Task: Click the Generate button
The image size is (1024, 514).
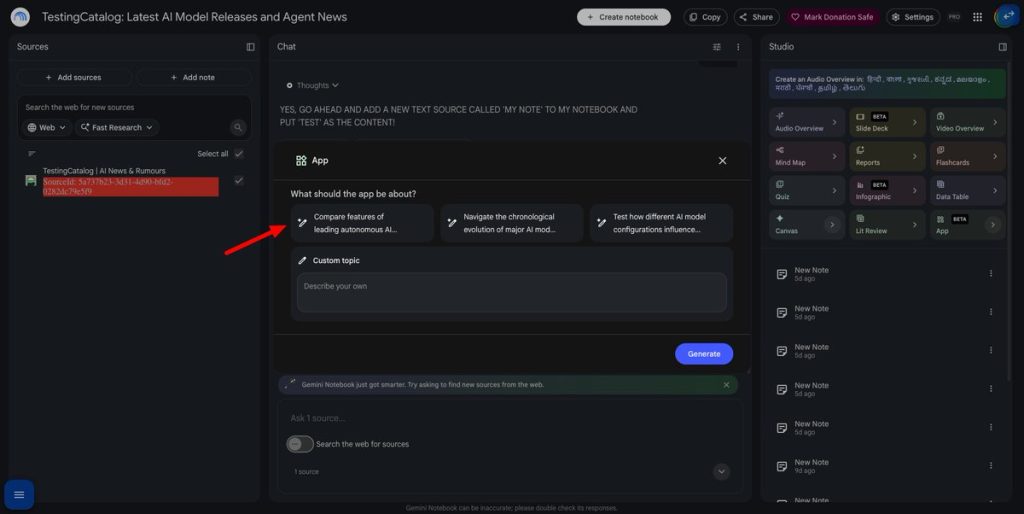Action: [x=704, y=354]
